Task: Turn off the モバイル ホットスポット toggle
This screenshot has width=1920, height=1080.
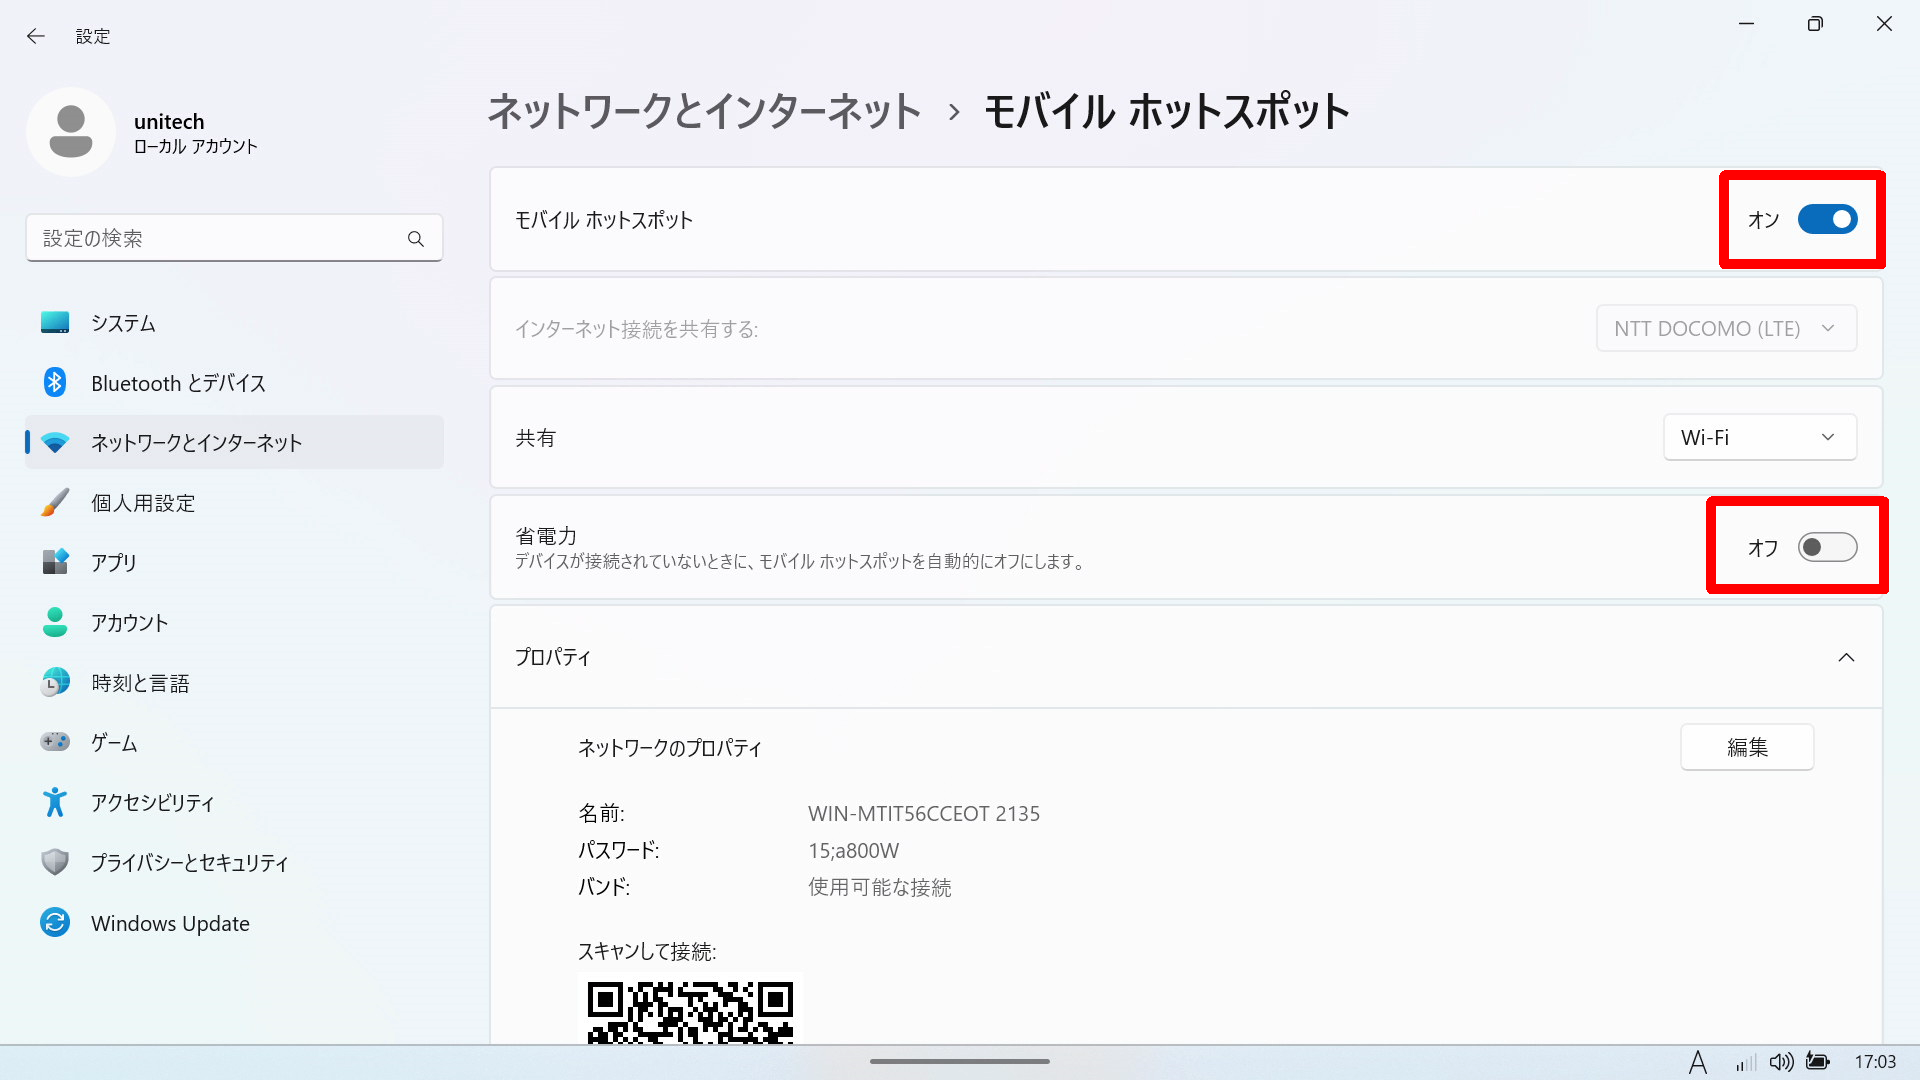Action: tap(1827, 220)
